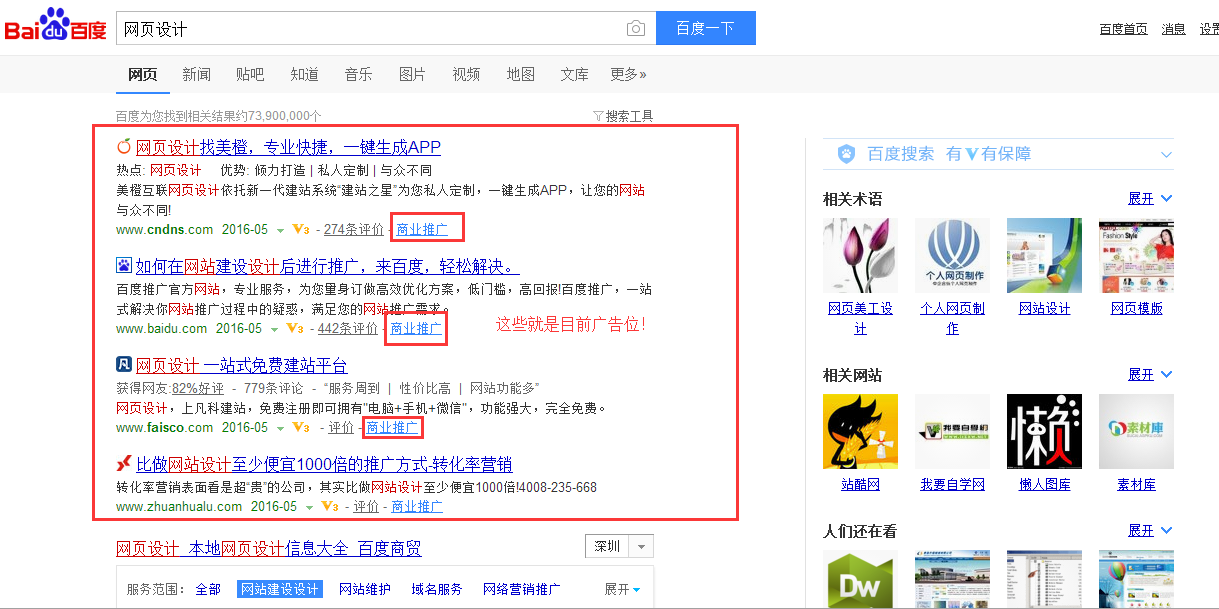The height and width of the screenshot is (609, 1219).
Task: Select 全部 service range filter
Action: (208, 589)
